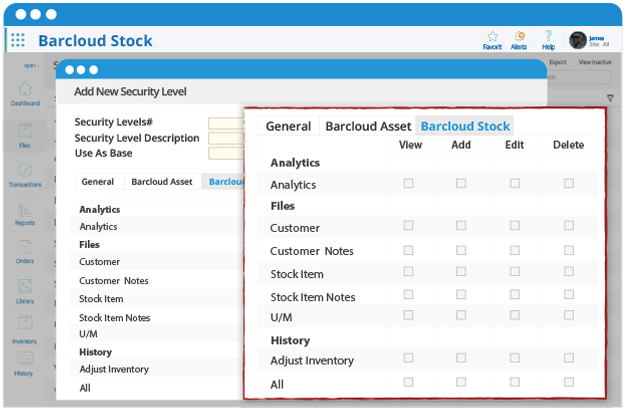Expand the open sidebar toggle
Screen dimensions: 626x415
pyautogui.click(x=32, y=66)
